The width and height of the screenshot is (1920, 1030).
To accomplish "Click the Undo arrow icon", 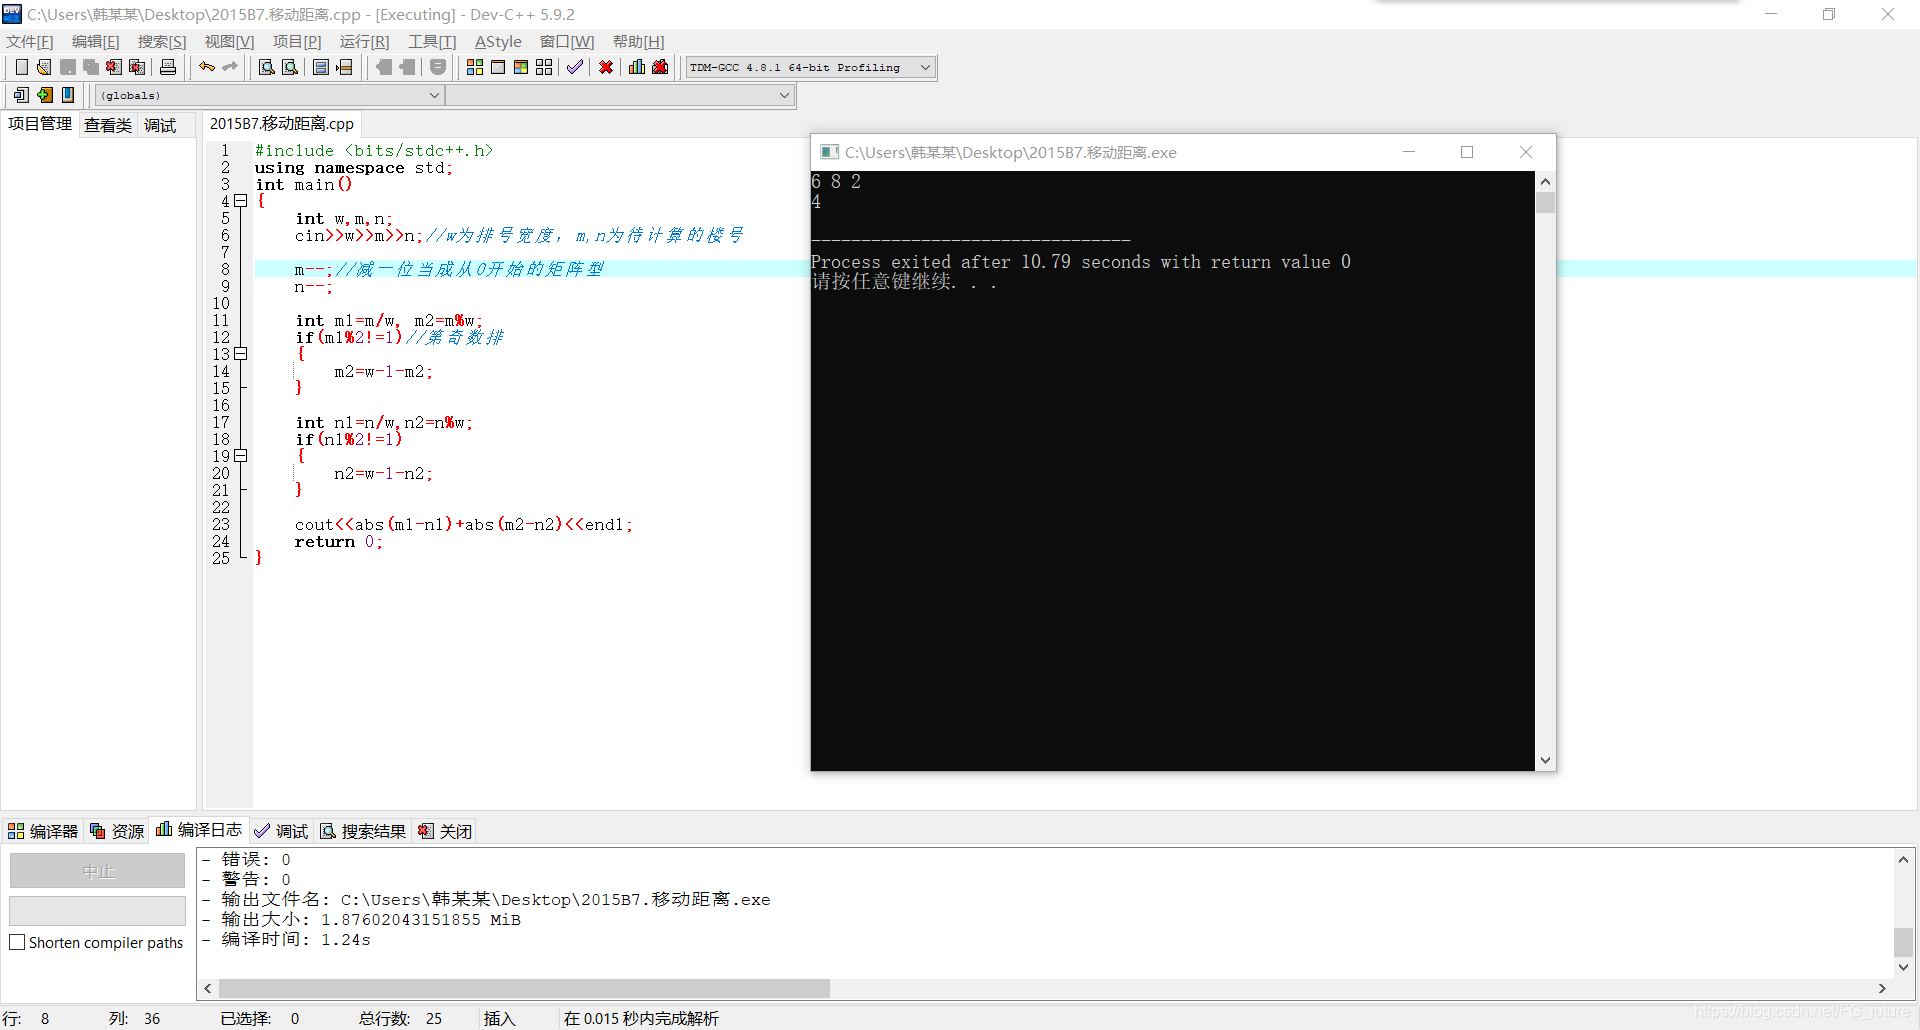I will tap(207, 67).
